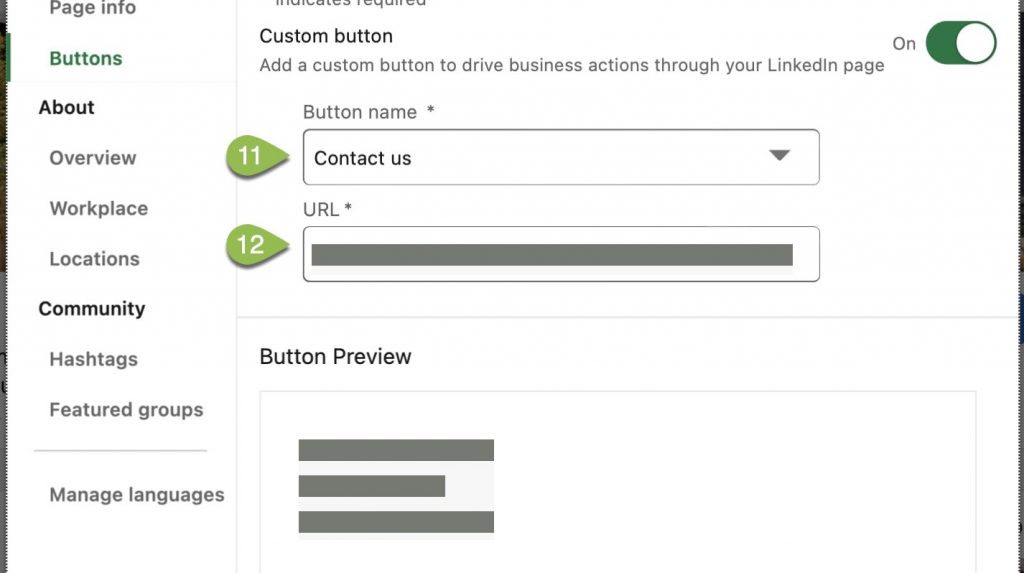1024x573 pixels.
Task: Open Workplace settings
Action: [99, 208]
